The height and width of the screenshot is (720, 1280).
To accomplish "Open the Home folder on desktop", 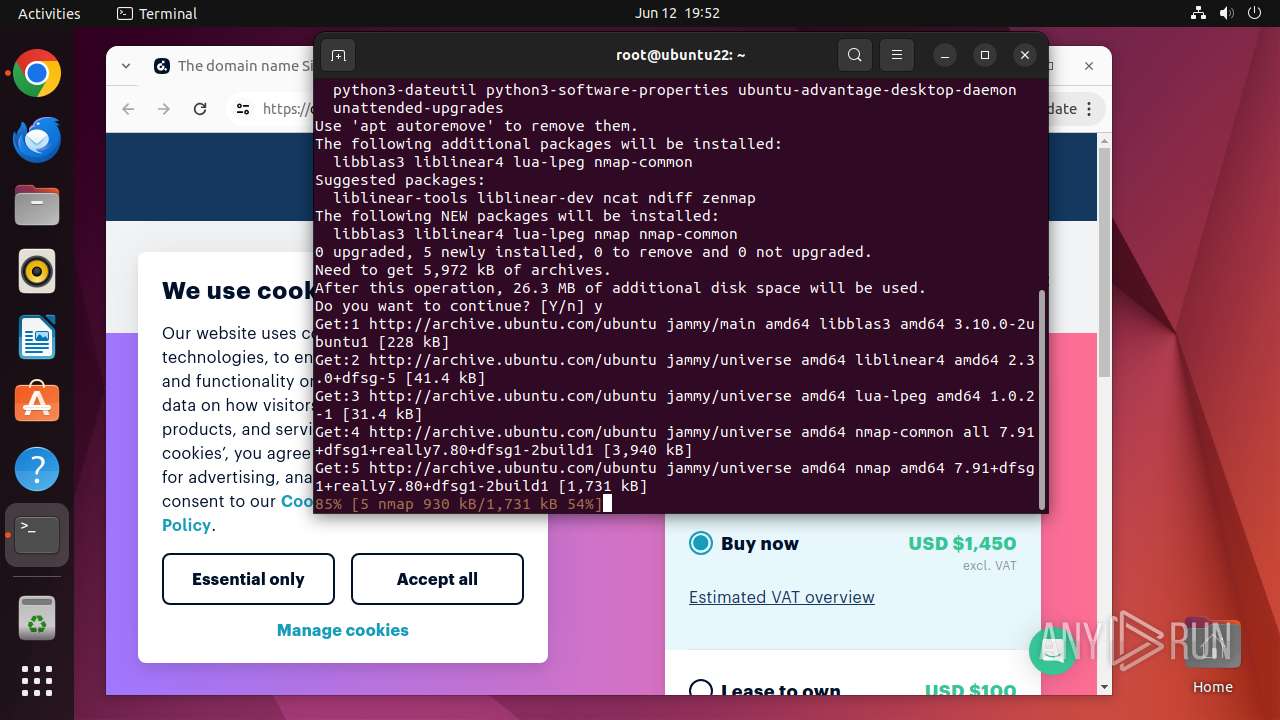I will [x=1212, y=656].
